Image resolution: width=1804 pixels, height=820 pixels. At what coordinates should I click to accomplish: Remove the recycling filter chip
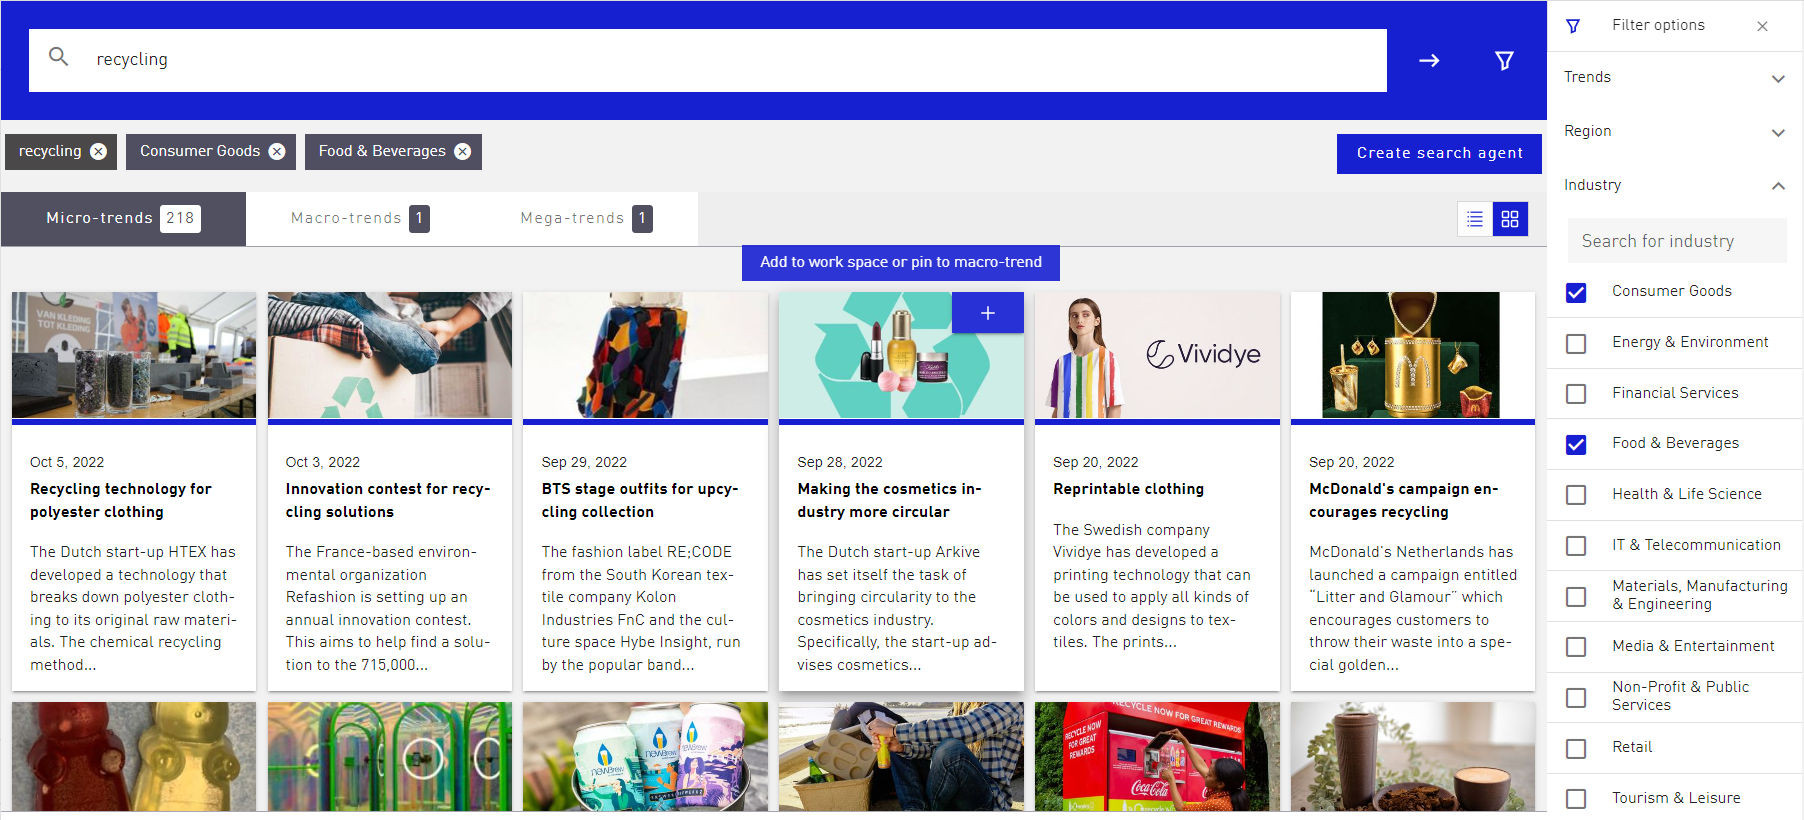(98, 151)
